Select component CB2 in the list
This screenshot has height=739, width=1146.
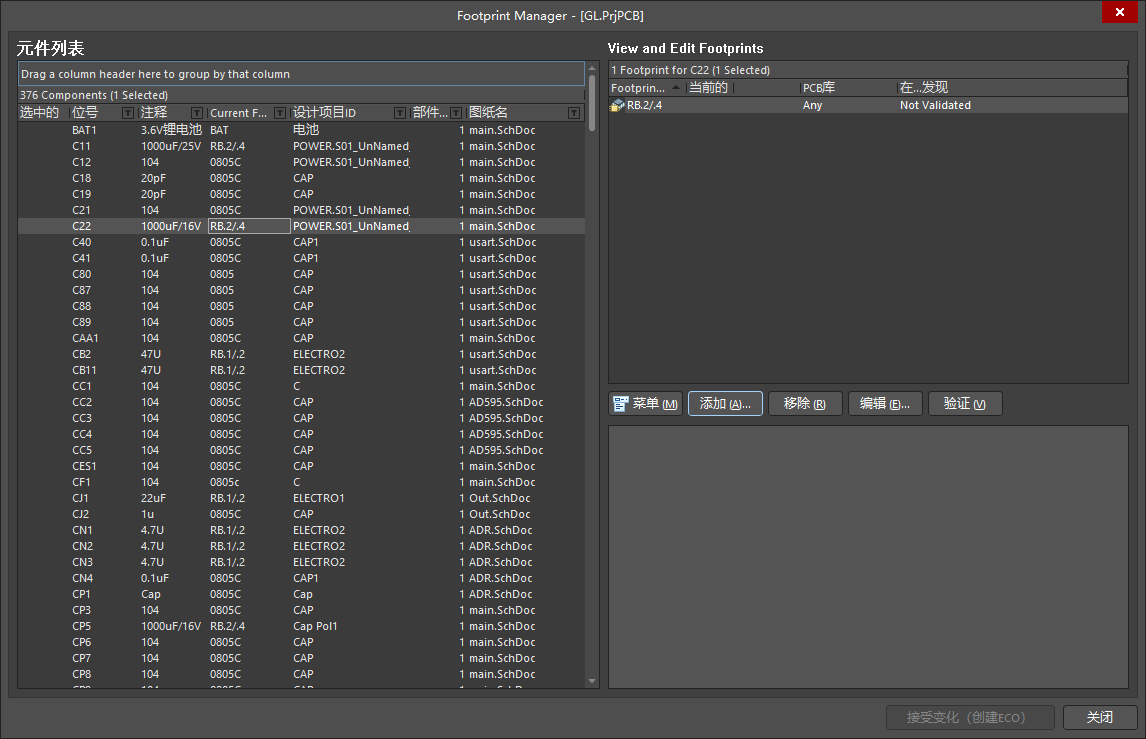[x=82, y=354]
